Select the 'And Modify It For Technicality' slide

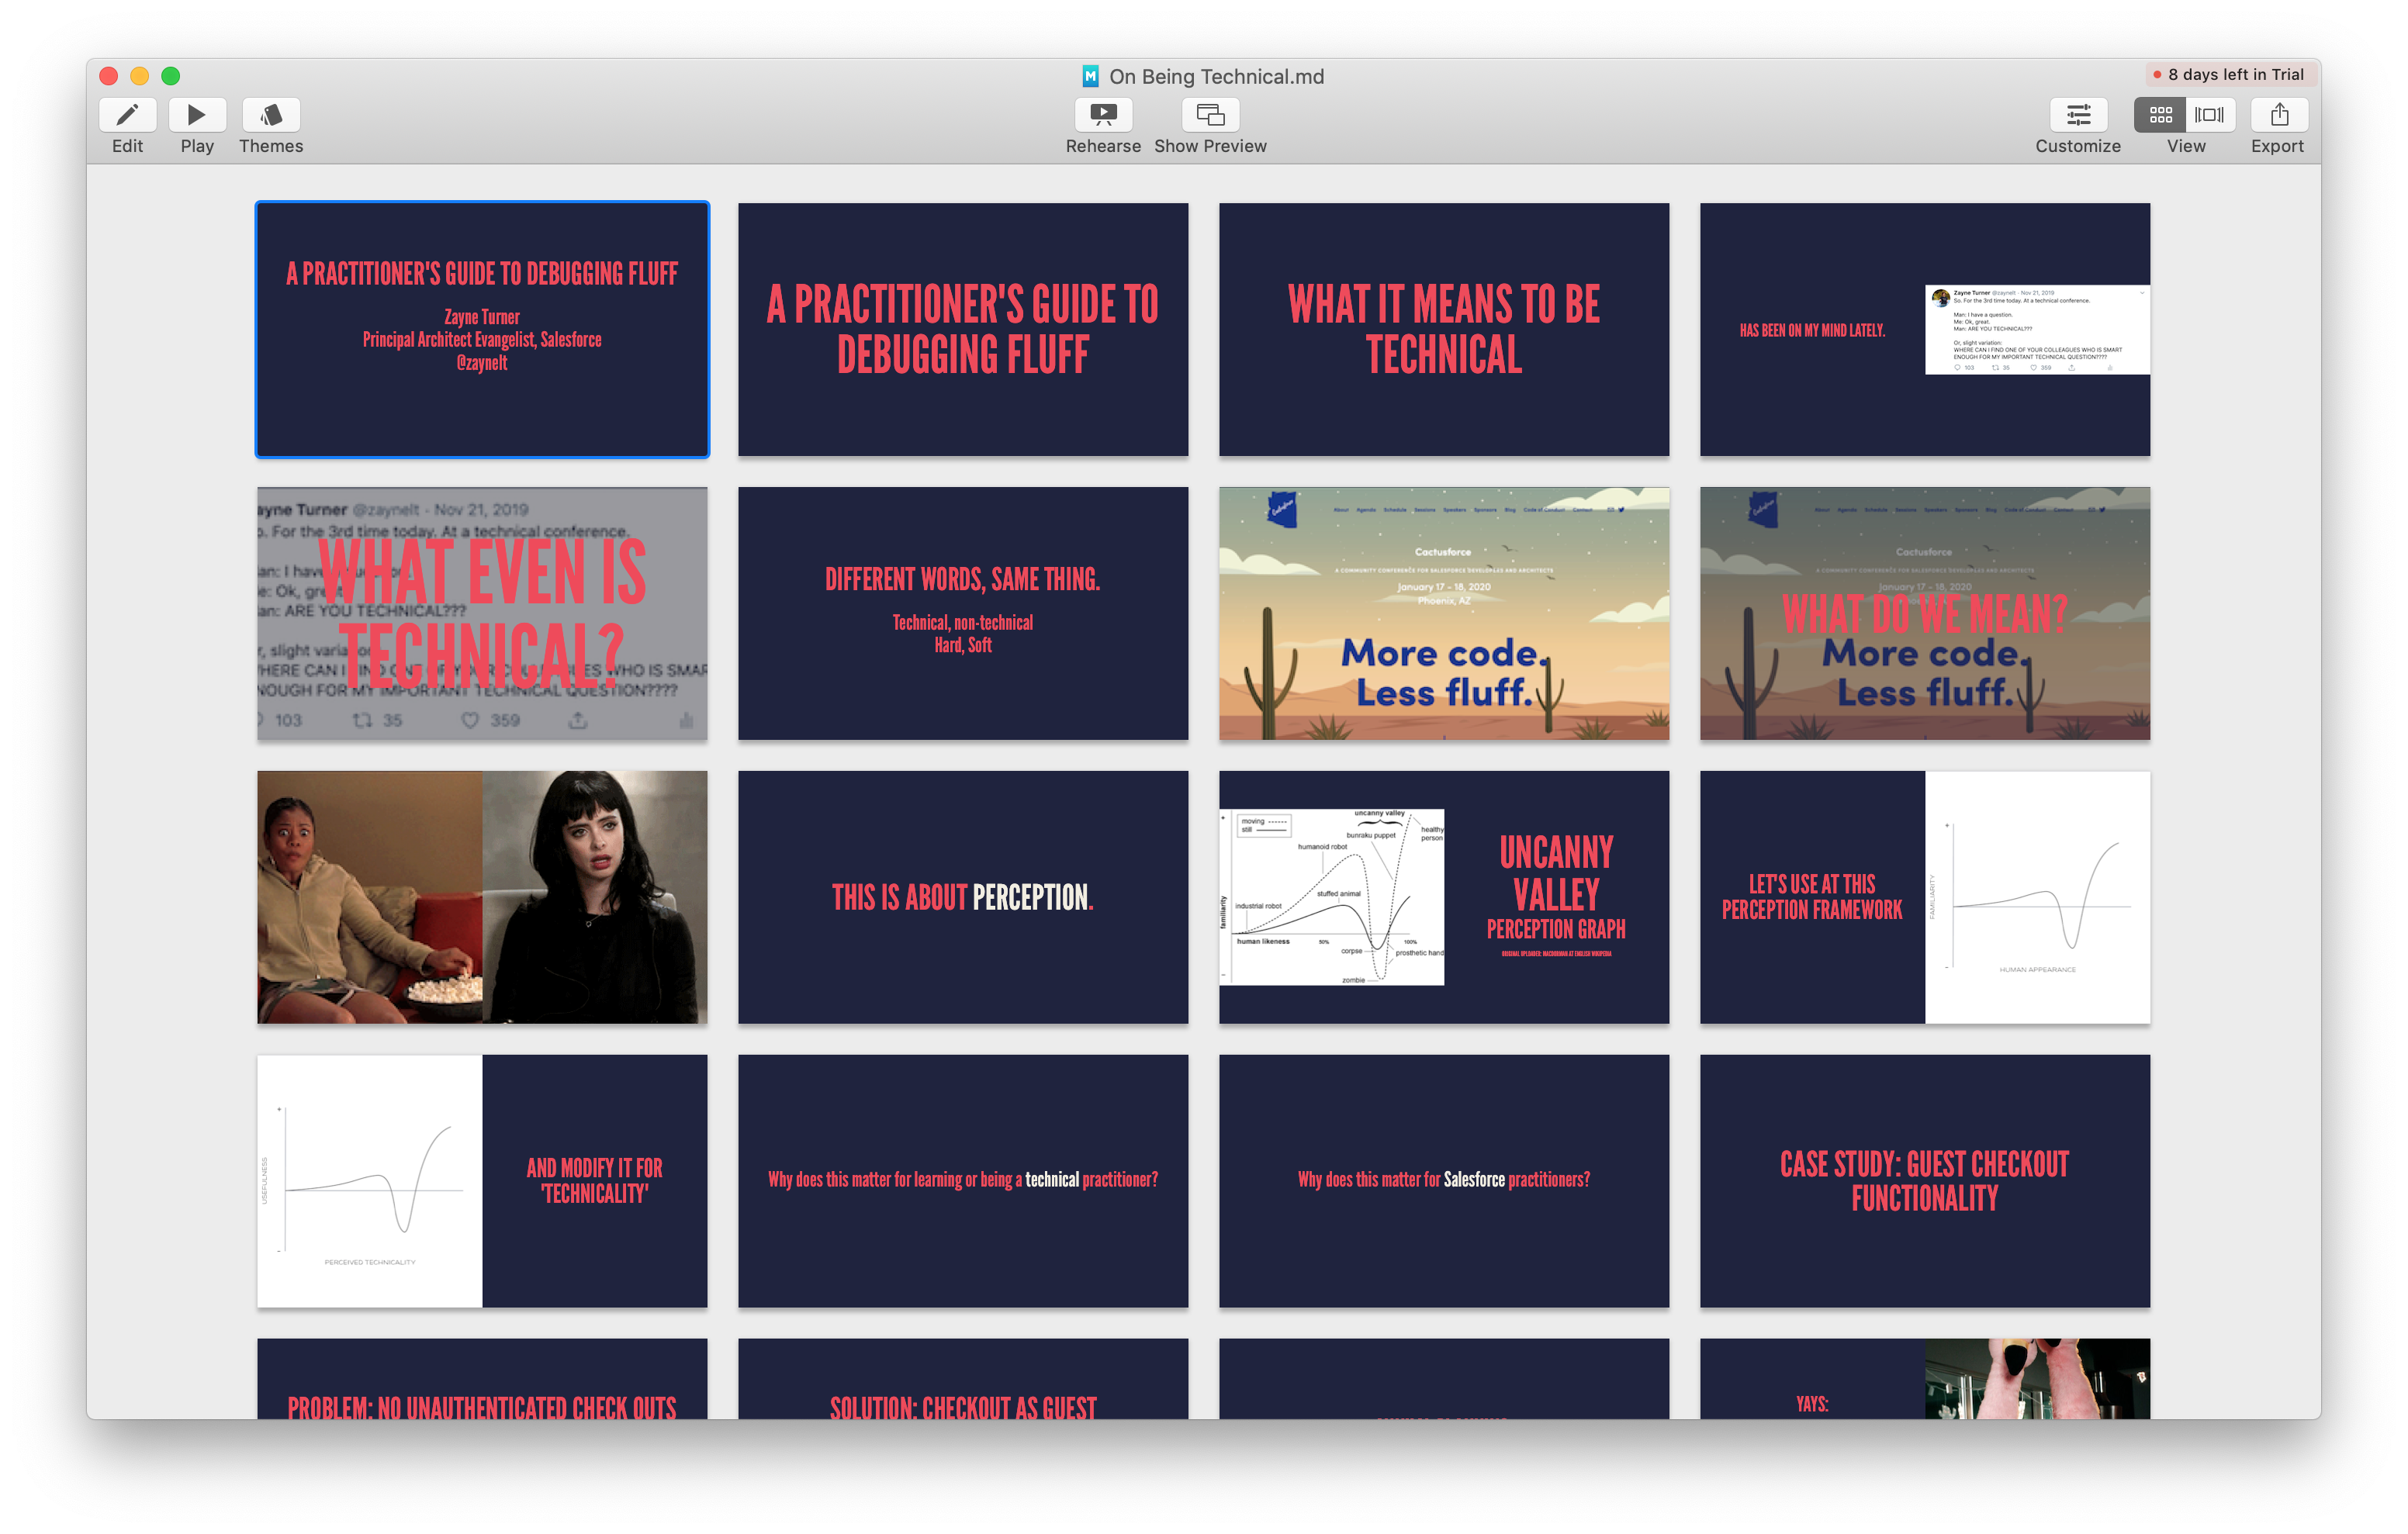(482, 1181)
